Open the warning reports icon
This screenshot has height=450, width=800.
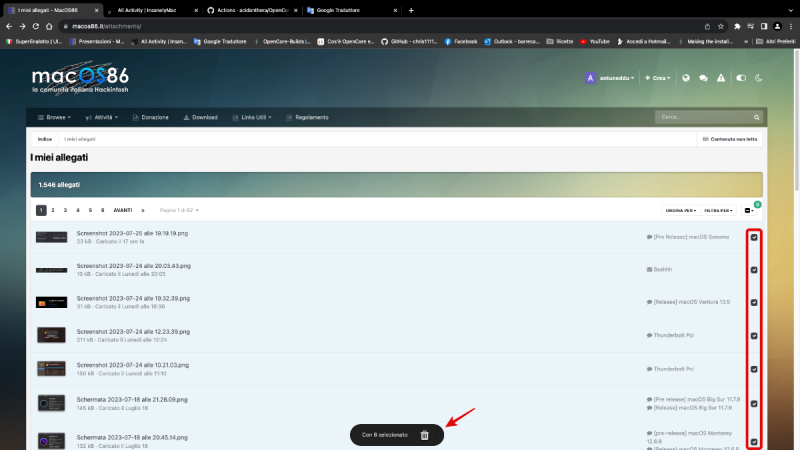click(720, 78)
